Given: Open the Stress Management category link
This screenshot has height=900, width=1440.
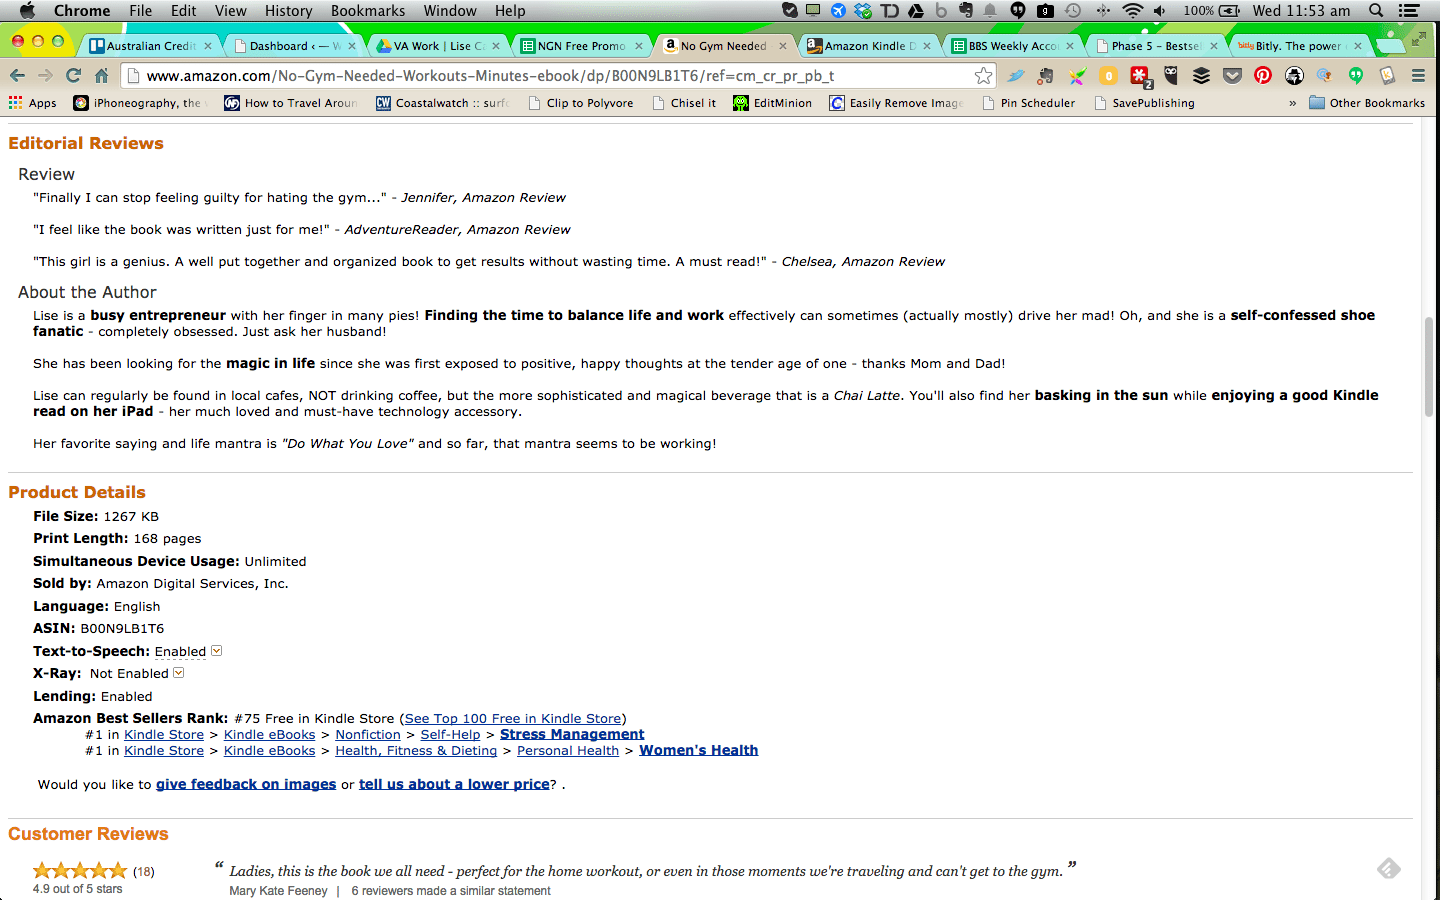Looking at the screenshot, I should pos(572,734).
